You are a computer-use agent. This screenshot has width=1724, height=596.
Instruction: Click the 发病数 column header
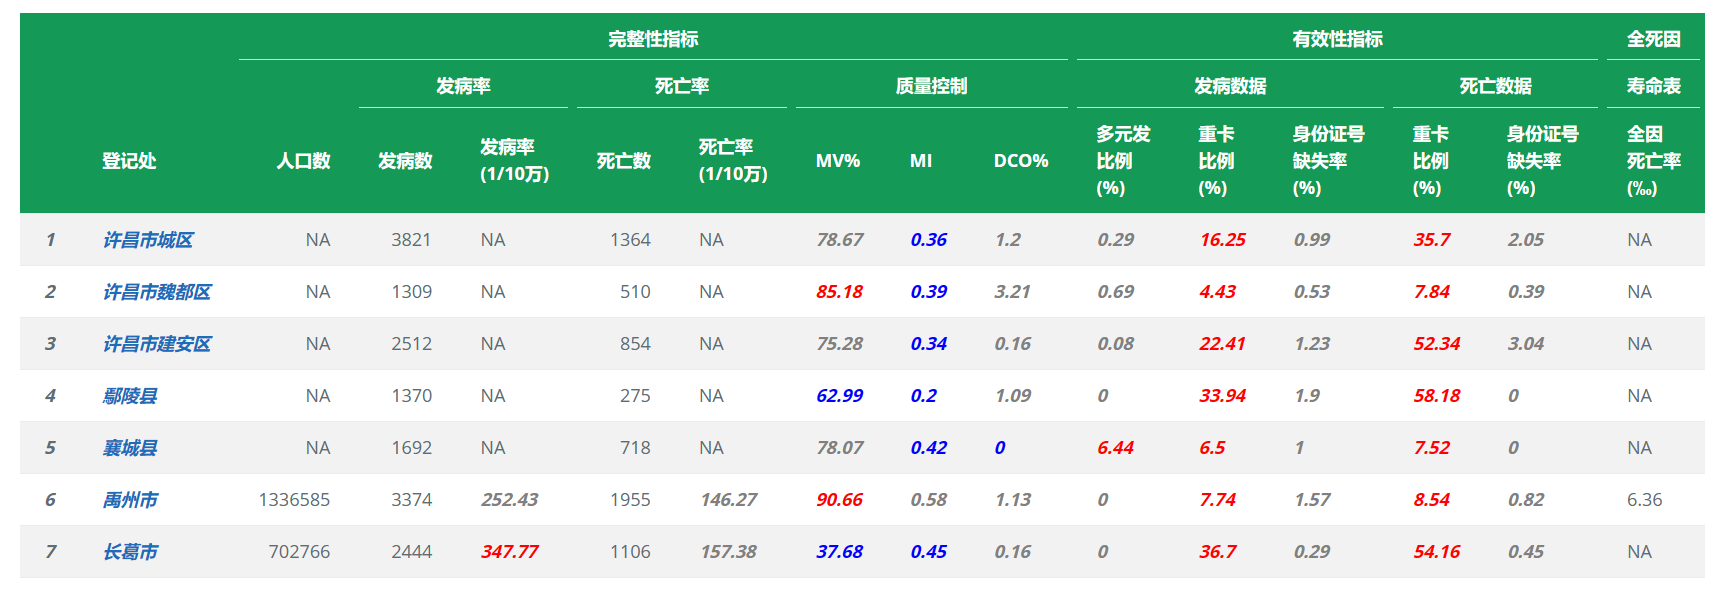coord(405,161)
